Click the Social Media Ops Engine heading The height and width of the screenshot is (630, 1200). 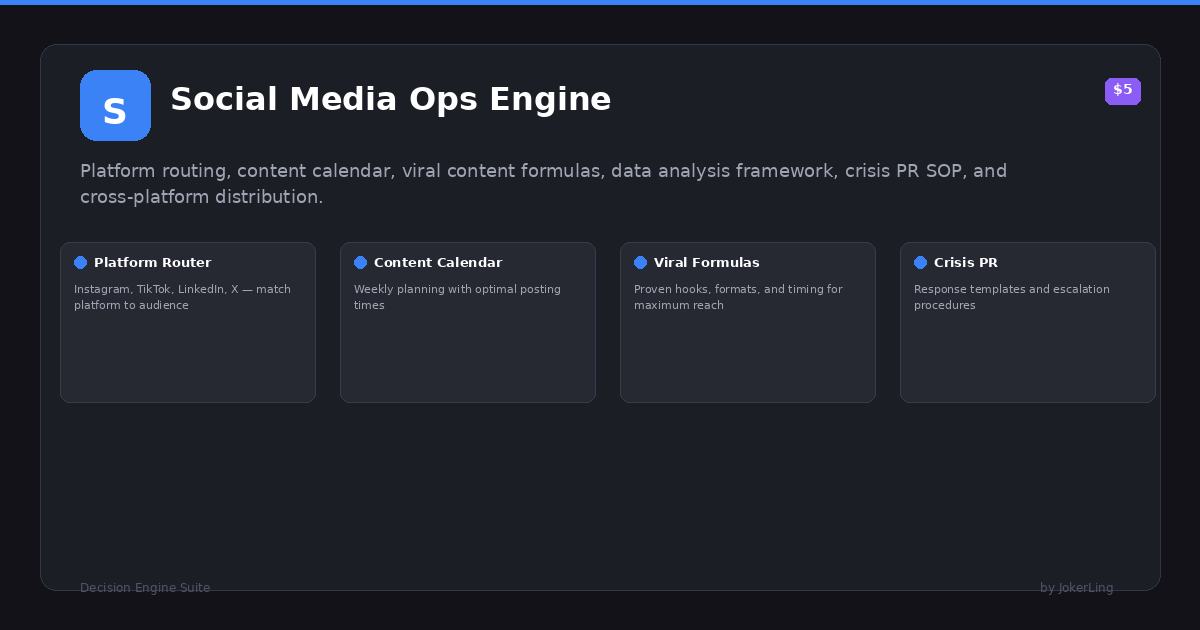point(390,100)
